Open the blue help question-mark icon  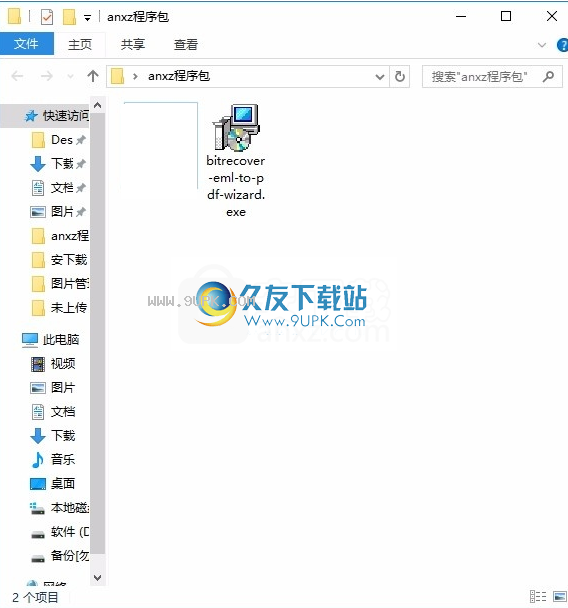[x=562, y=45]
